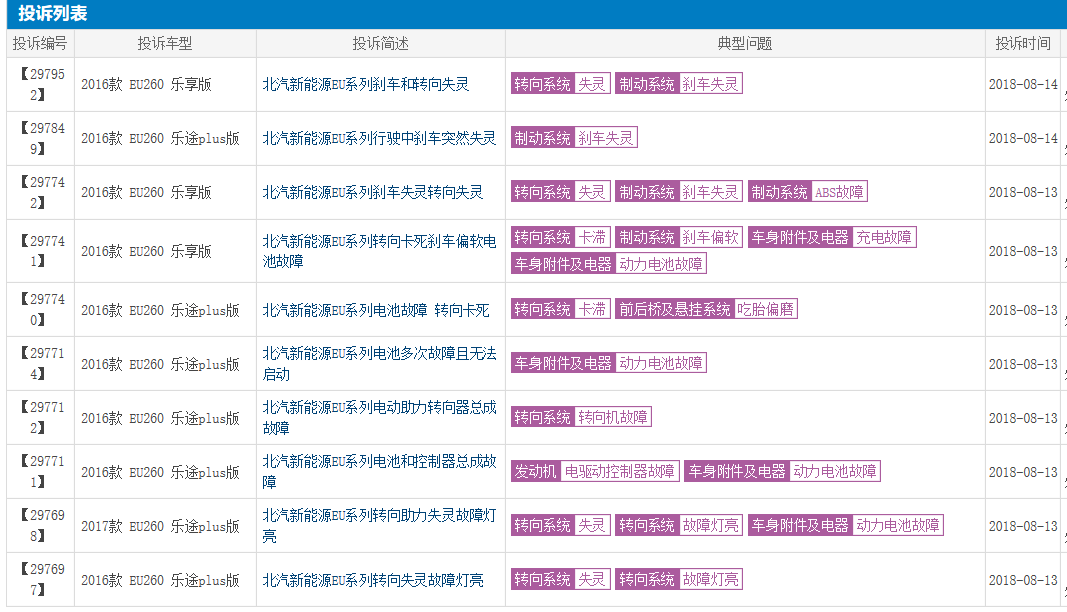
Task: Open complaint 北汽新能源EU系列转向失灵故障灯亮
Action: [373, 580]
